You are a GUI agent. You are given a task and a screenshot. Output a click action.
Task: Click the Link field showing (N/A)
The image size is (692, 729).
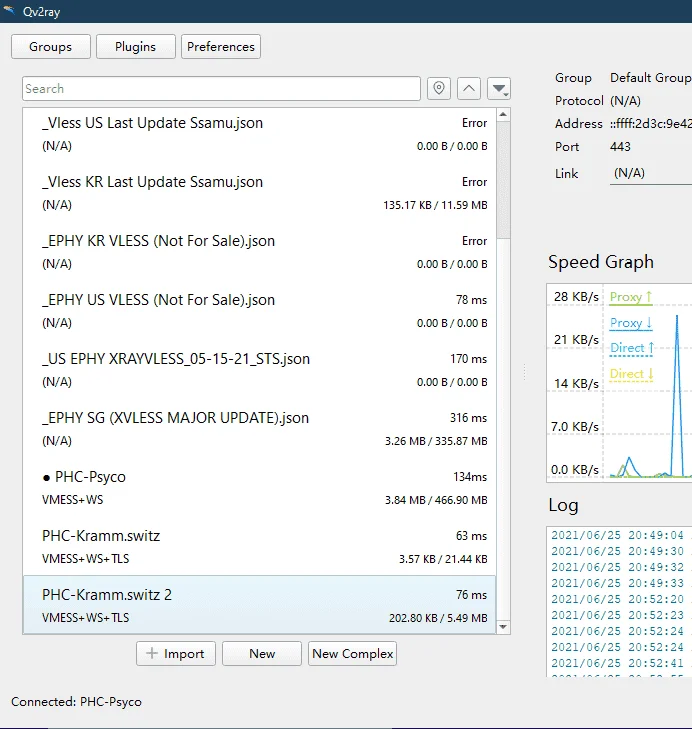coord(651,173)
